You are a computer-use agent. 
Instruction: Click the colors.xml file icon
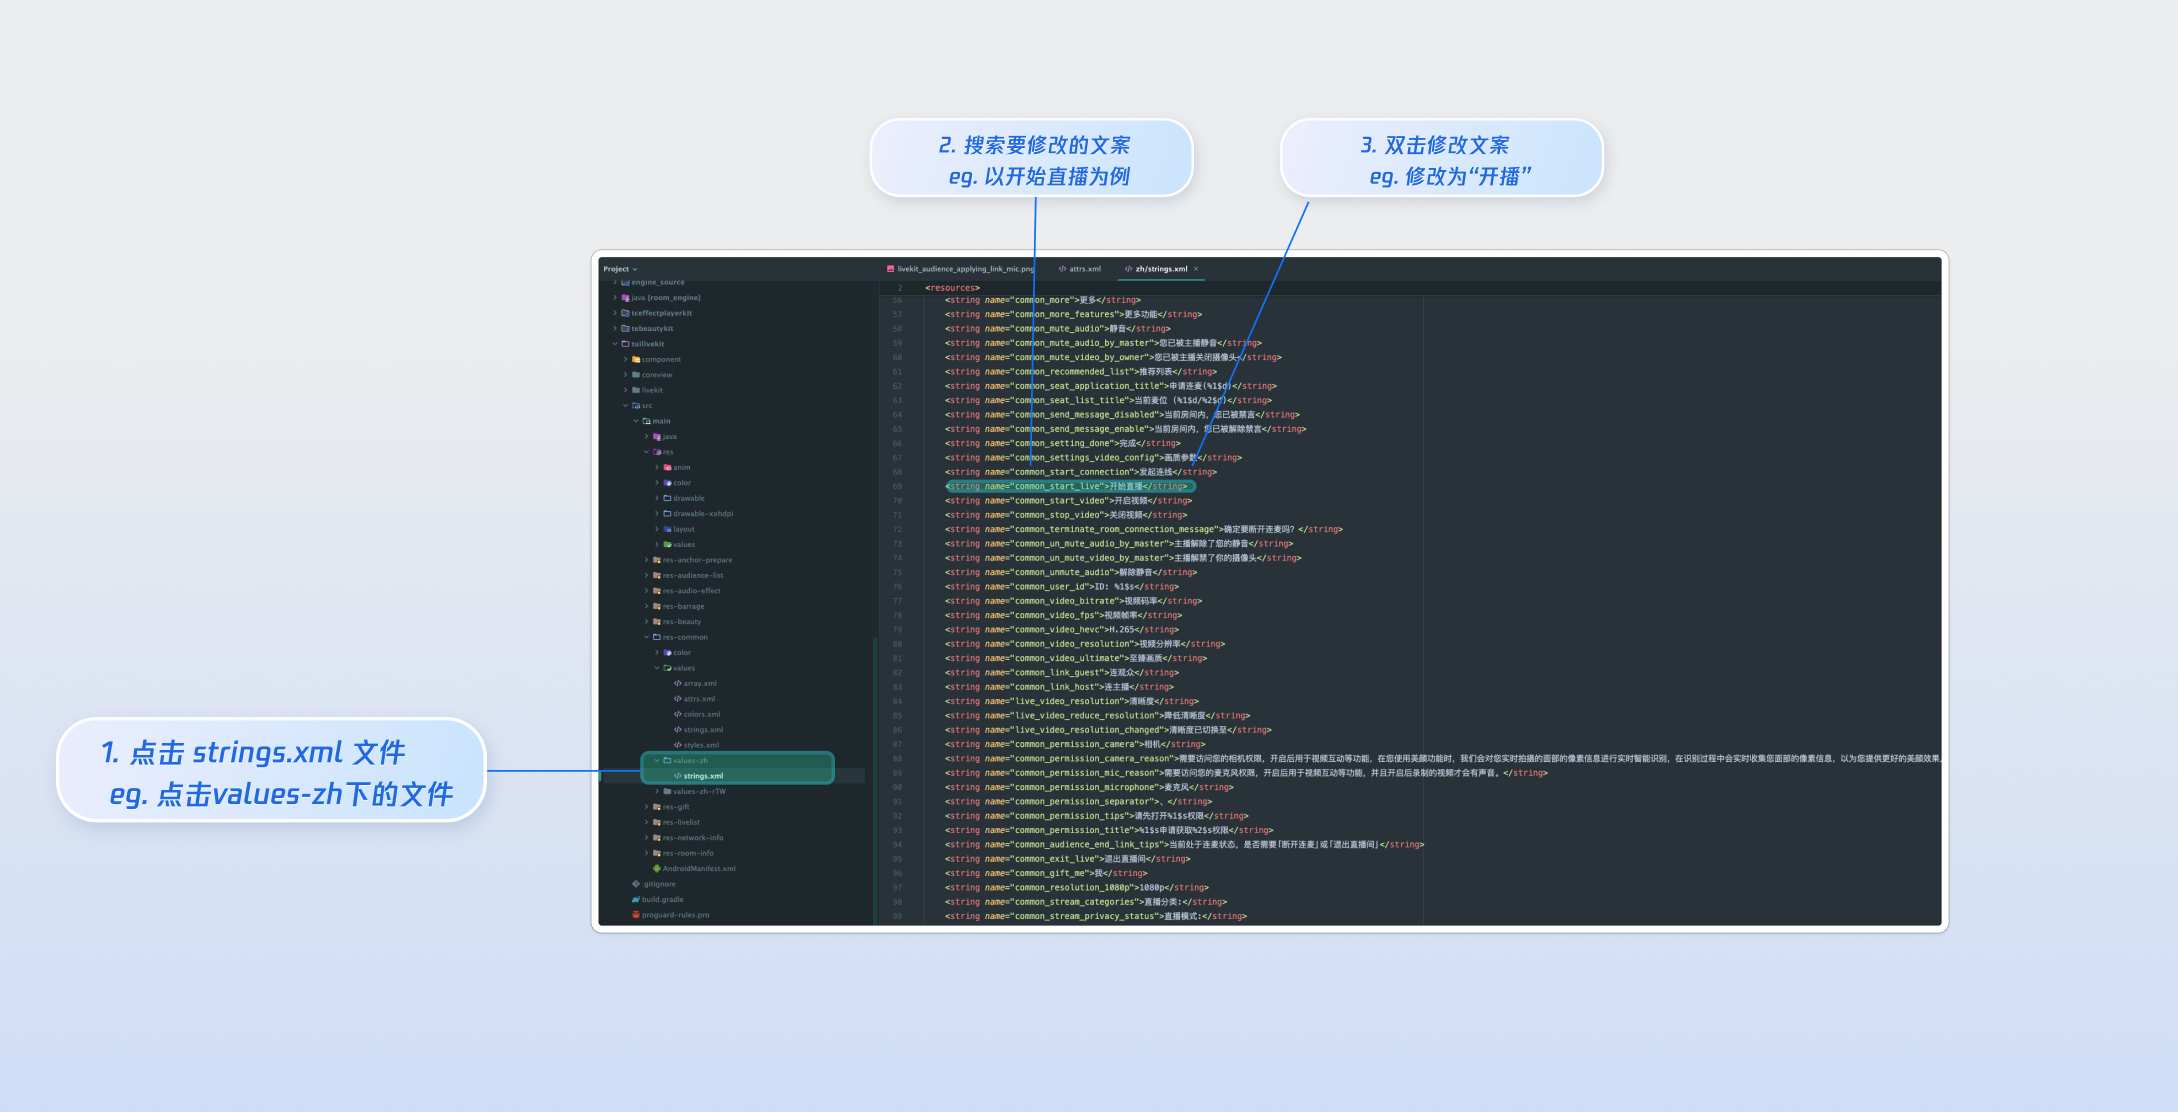click(x=678, y=714)
